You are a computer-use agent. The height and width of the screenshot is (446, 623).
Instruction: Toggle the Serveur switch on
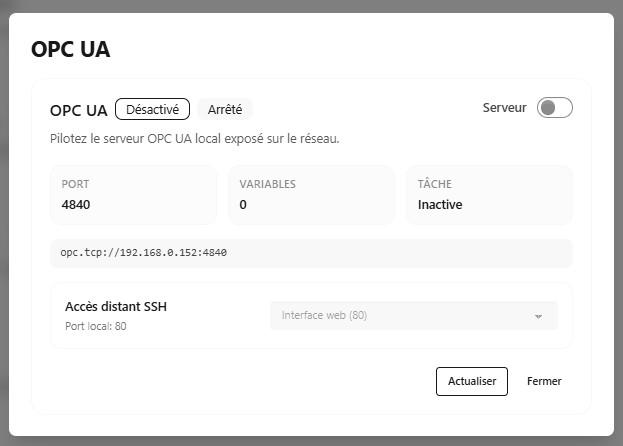point(555,108)
